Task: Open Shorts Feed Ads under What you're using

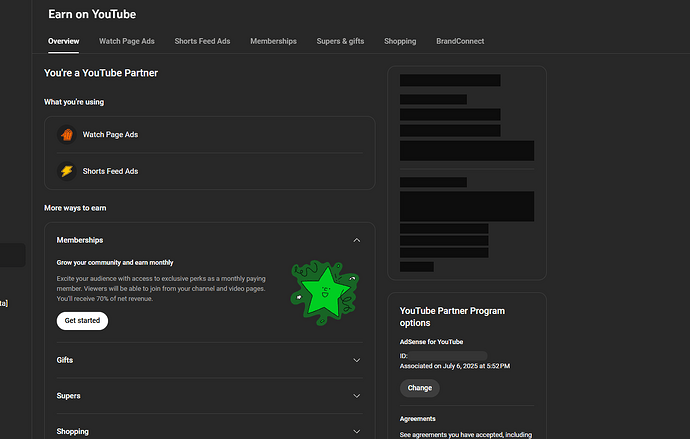Action: click(x=110, y=171)
